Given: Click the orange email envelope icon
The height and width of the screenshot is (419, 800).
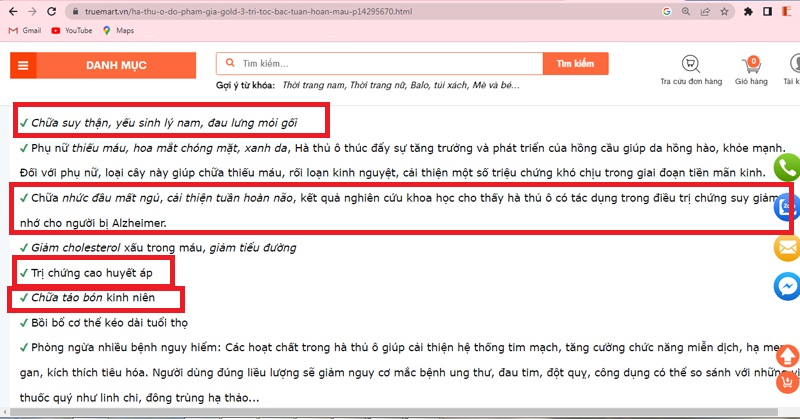Looking at the screenshot, I should click(787, 247).
